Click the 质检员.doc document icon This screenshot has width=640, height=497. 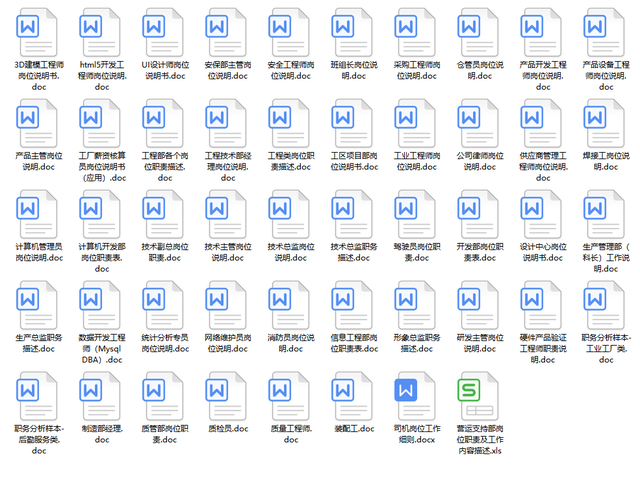(225, 396)
